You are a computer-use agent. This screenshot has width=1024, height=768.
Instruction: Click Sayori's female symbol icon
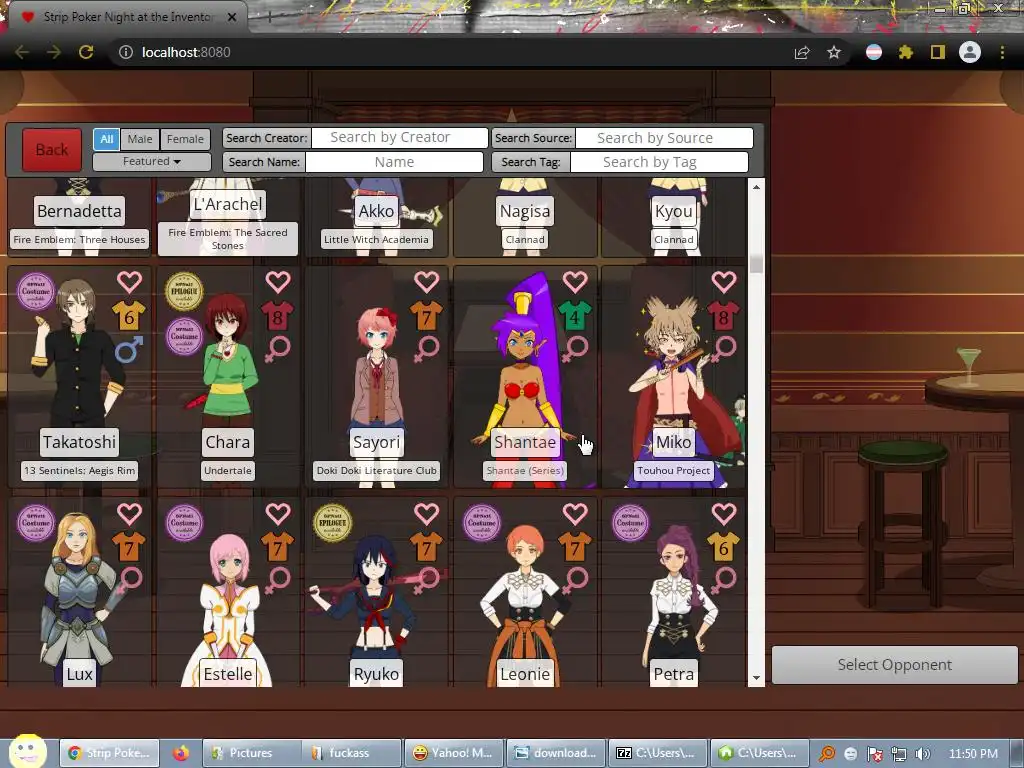pyautogui.click(x=426, y=349)
